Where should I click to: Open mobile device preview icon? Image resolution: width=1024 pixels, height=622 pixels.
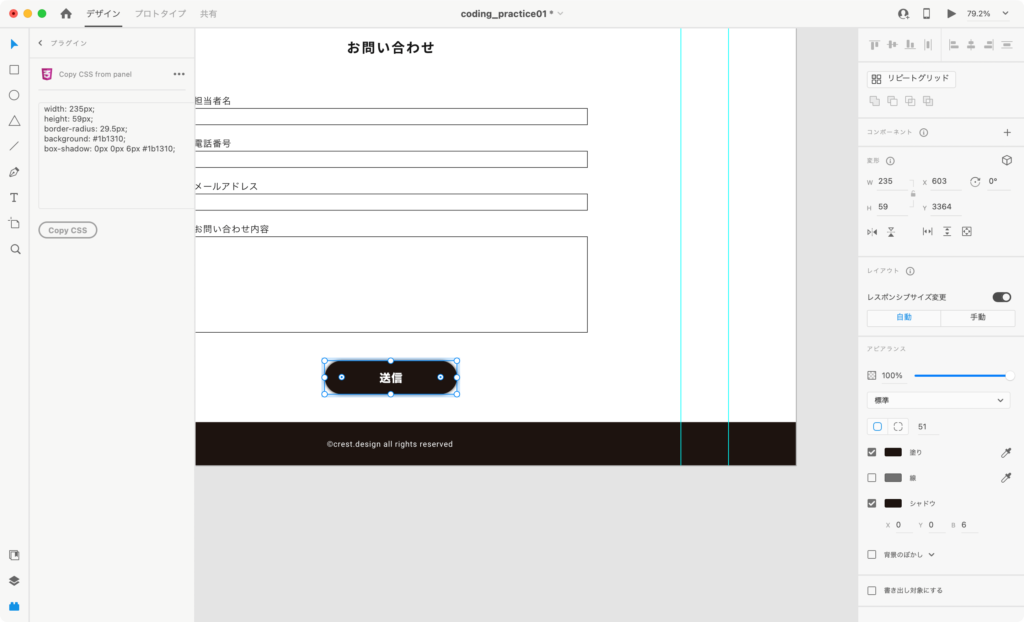point(927,13)
